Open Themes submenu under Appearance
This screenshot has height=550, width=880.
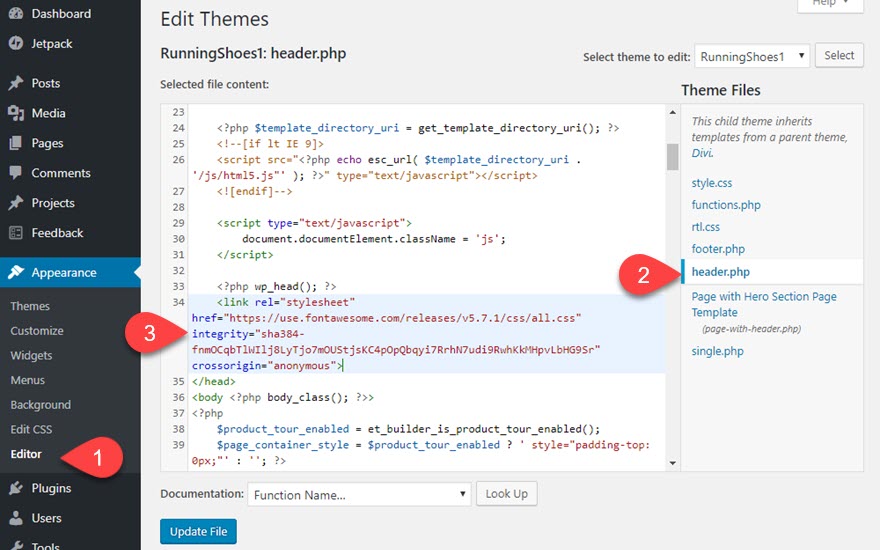[30, 306]
